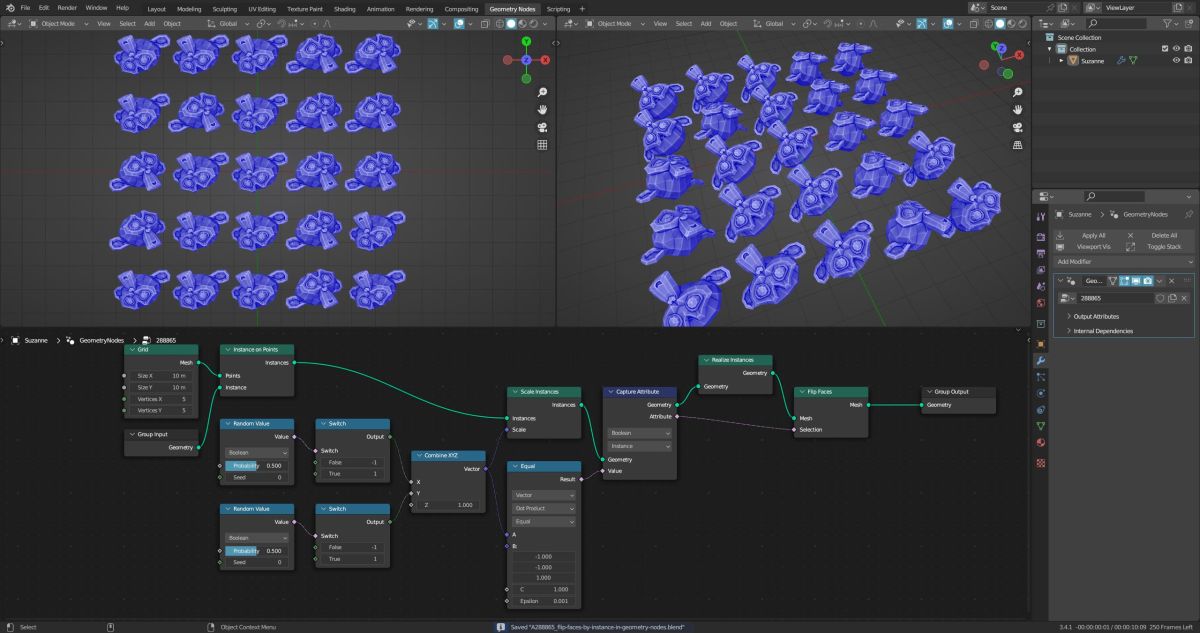Open the Material properties tab
This screenshot has width=1200, height=633.
click(1041, 442)
